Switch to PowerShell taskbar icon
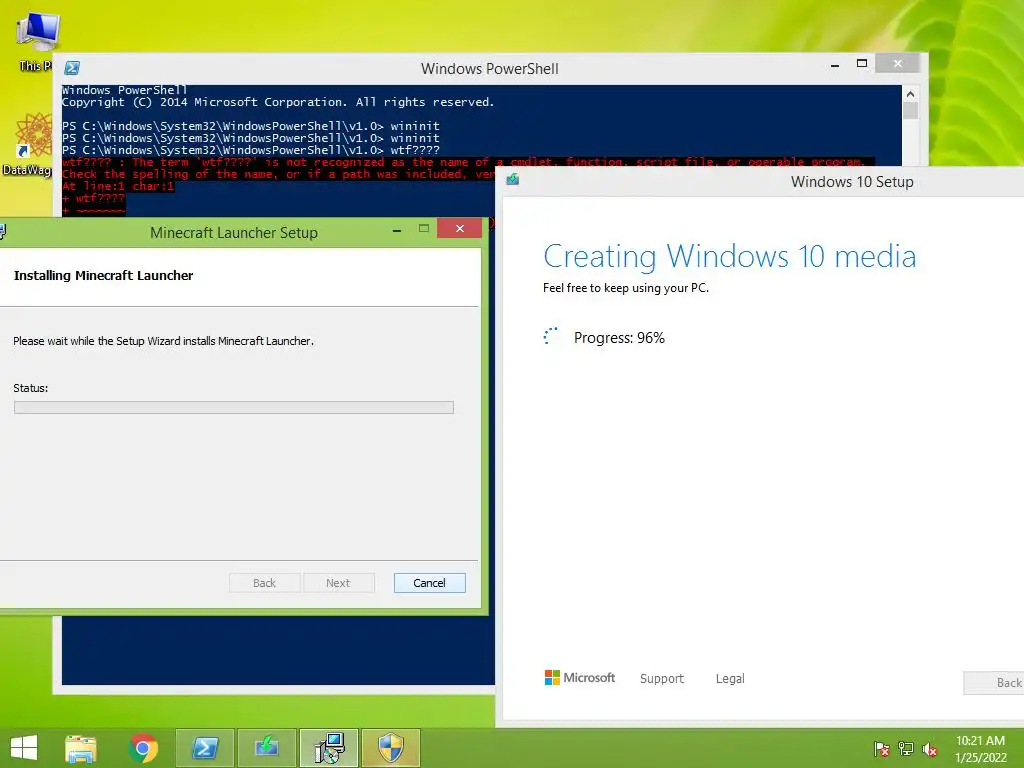1024x768 pixels. [x=204, y=748]
